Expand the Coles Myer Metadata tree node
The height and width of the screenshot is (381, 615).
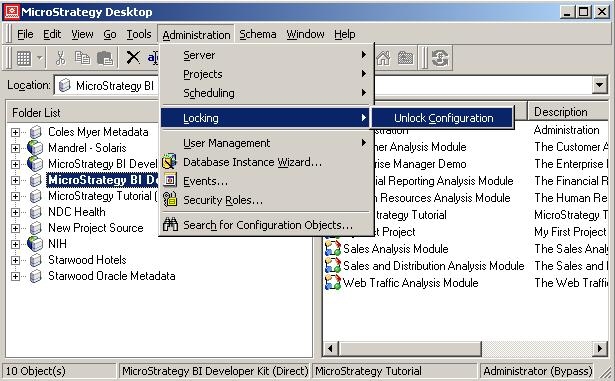point(15,132)
